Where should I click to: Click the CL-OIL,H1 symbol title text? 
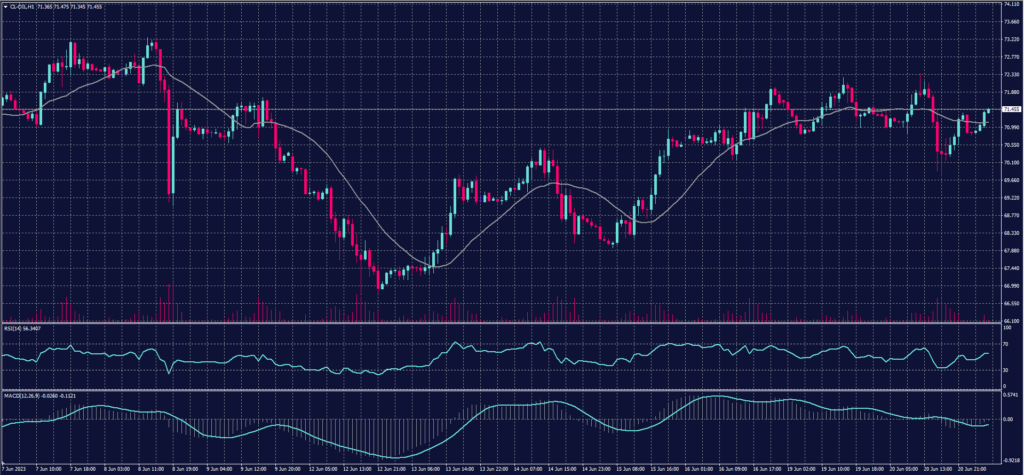[x=20, y=7]
